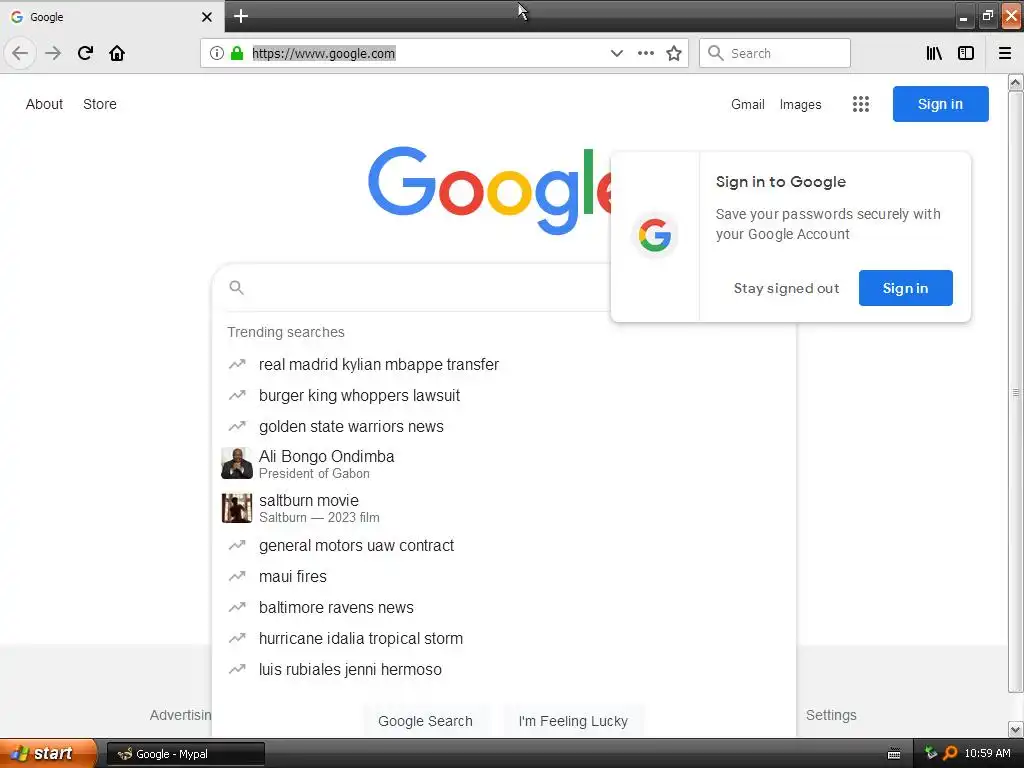Click the page scrollbar down arrow
Screen dimensions: 1024x768
pyautogui.click(x=1016, y=729)
